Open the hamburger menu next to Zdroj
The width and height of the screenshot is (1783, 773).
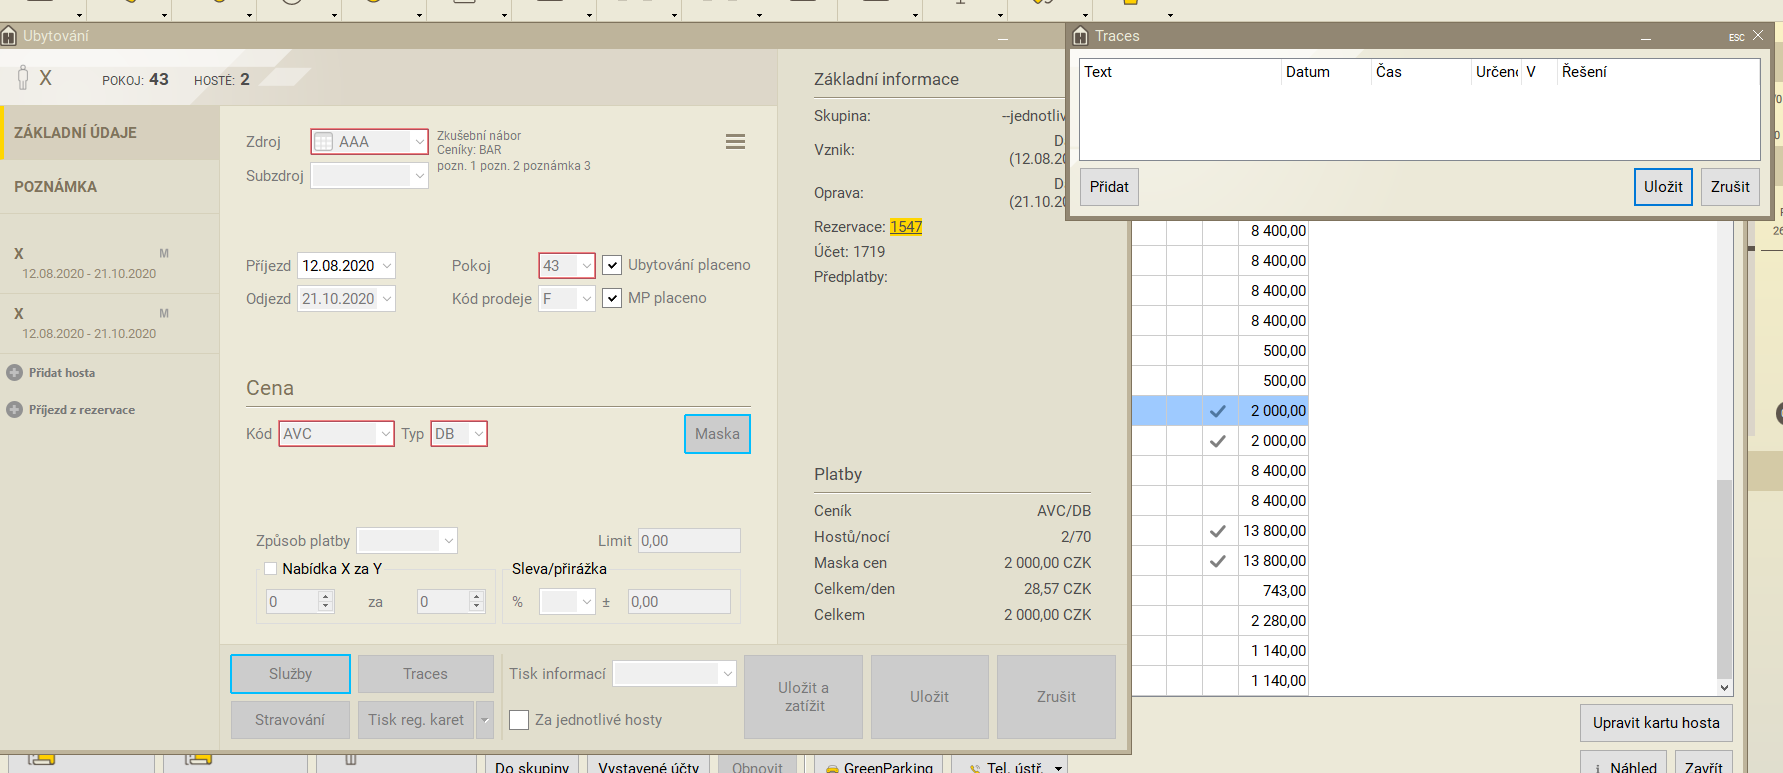[x=735, y=142]
